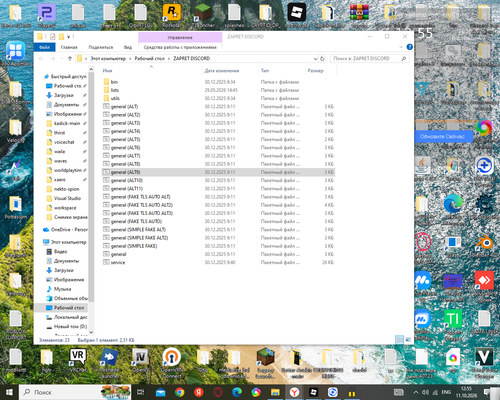Open the Opera browser taskbar icon
The image size is (500, 400).
tap(218, 392)
